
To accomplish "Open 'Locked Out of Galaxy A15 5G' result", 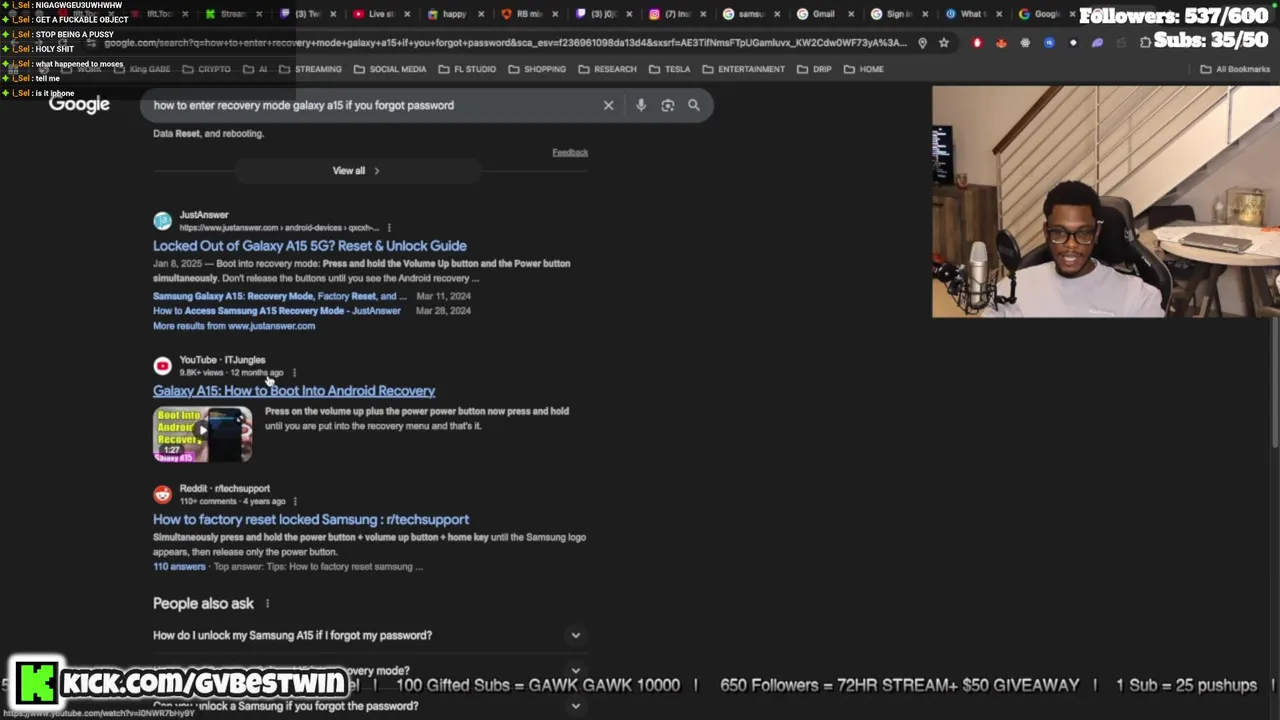I will (309, 246).
